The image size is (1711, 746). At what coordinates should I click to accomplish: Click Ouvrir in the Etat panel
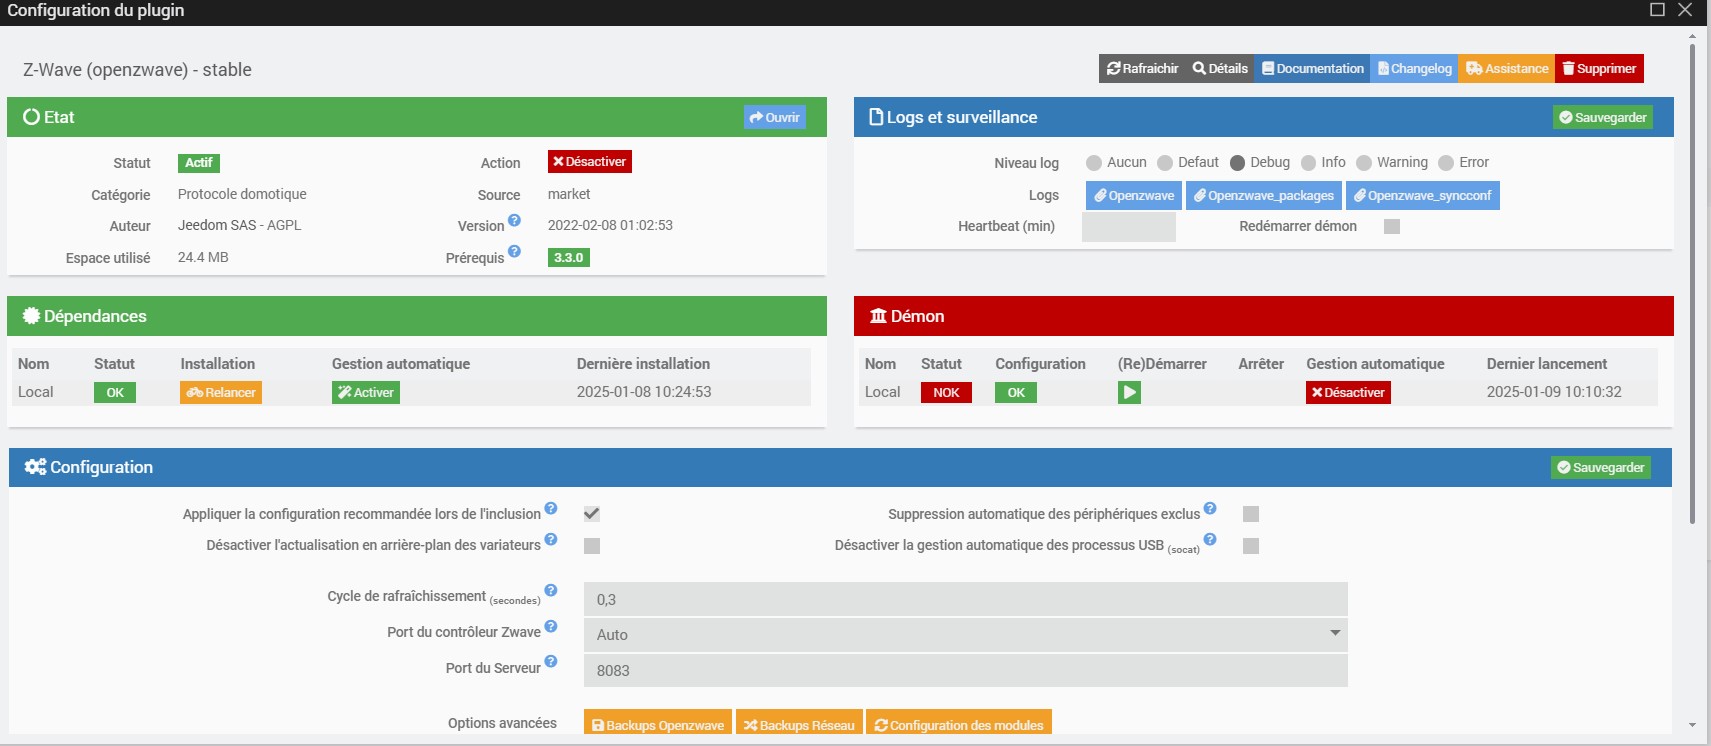(x=774, y=117)
